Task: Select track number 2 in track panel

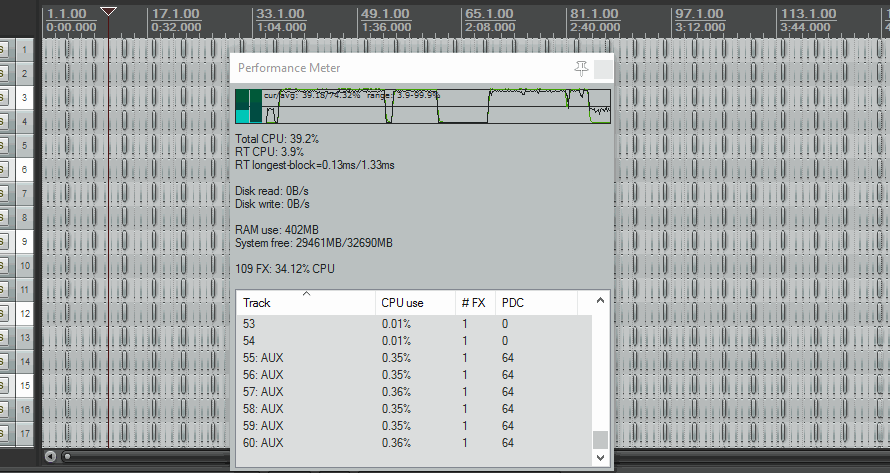Action: (24, 74)
